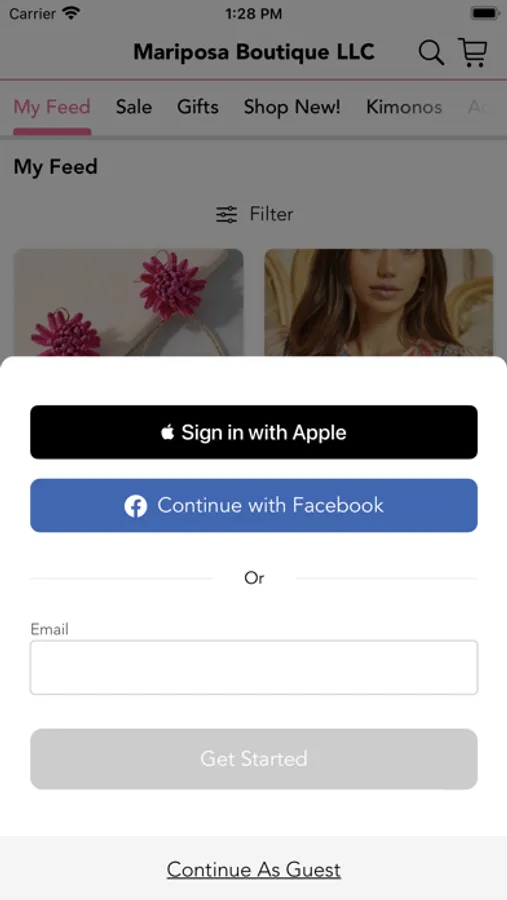Tap the Facebook logo icon
Screen dimensions: 507x900
(x=136, y=506)
